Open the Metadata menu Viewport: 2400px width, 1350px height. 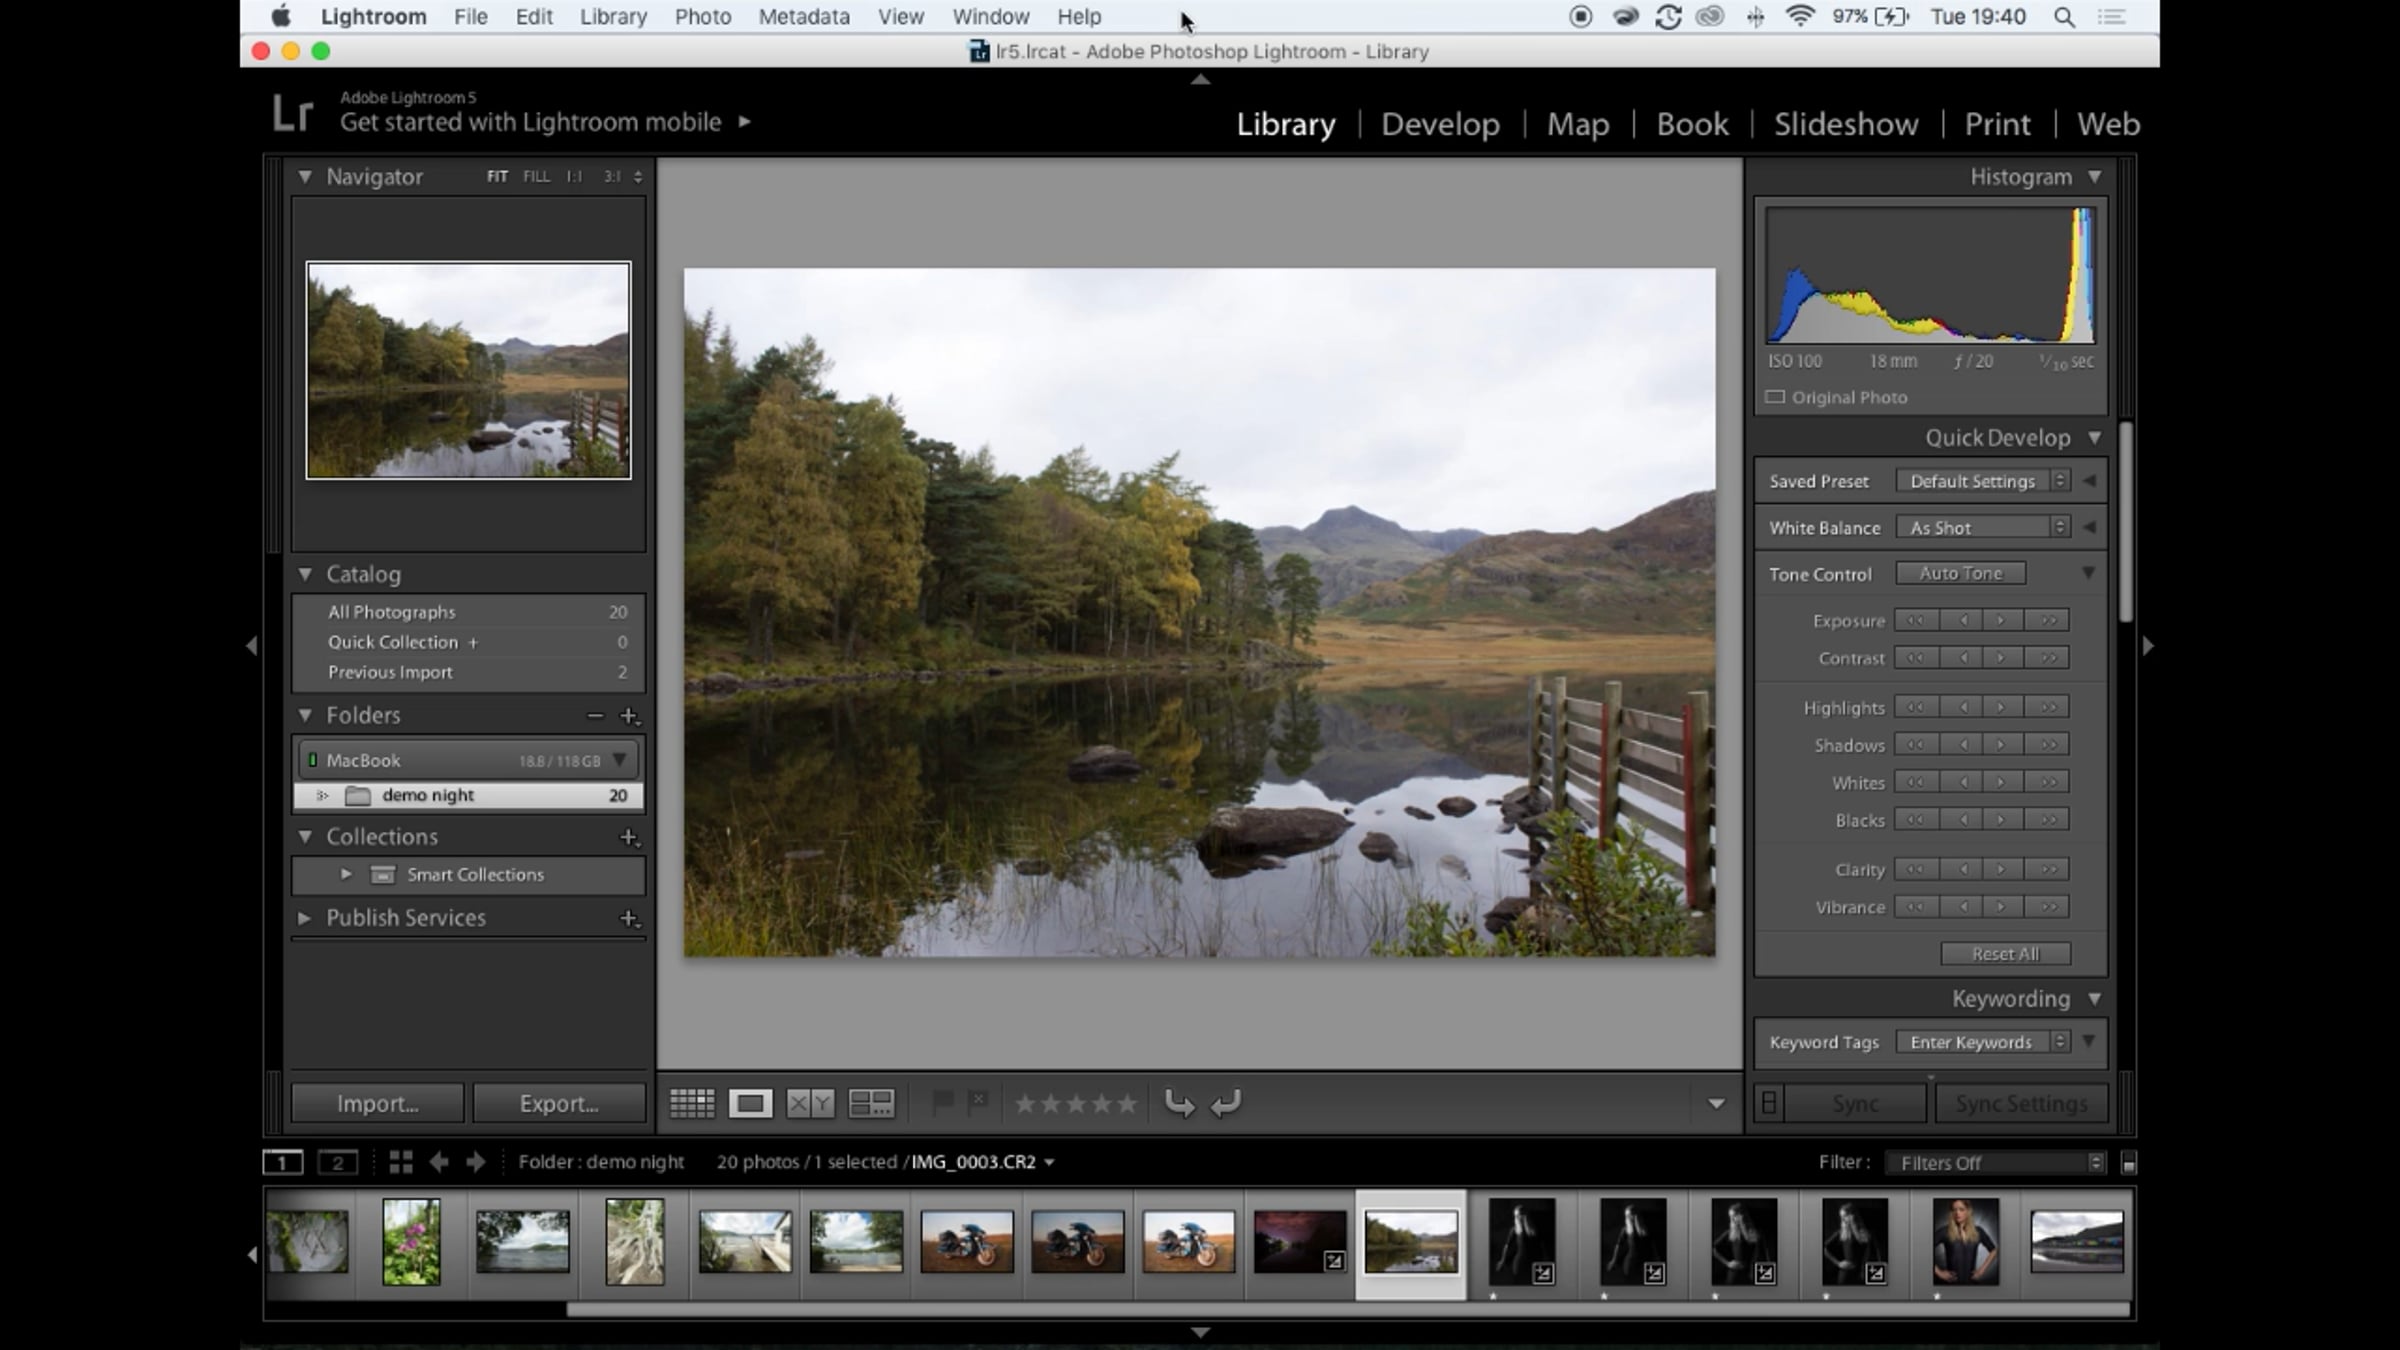click(x=803, y=17)
